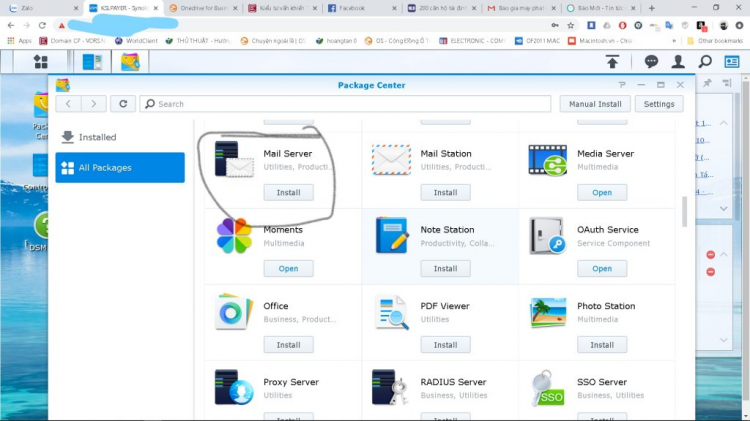
Task: Pin the widget panel pushpin icon
Action: click(x=707, y=84)
